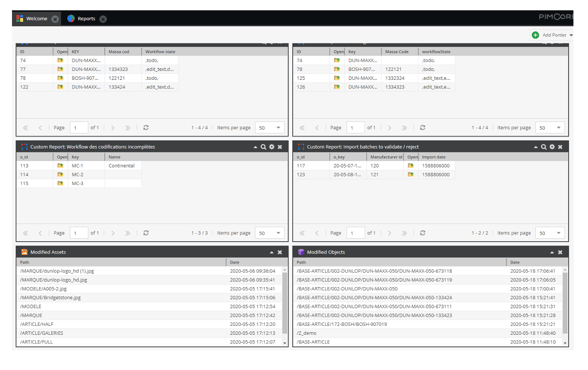588x370 pixels.
Task: Click the Modified Objects vertical scrollbar
Action: tap(565, 302)
